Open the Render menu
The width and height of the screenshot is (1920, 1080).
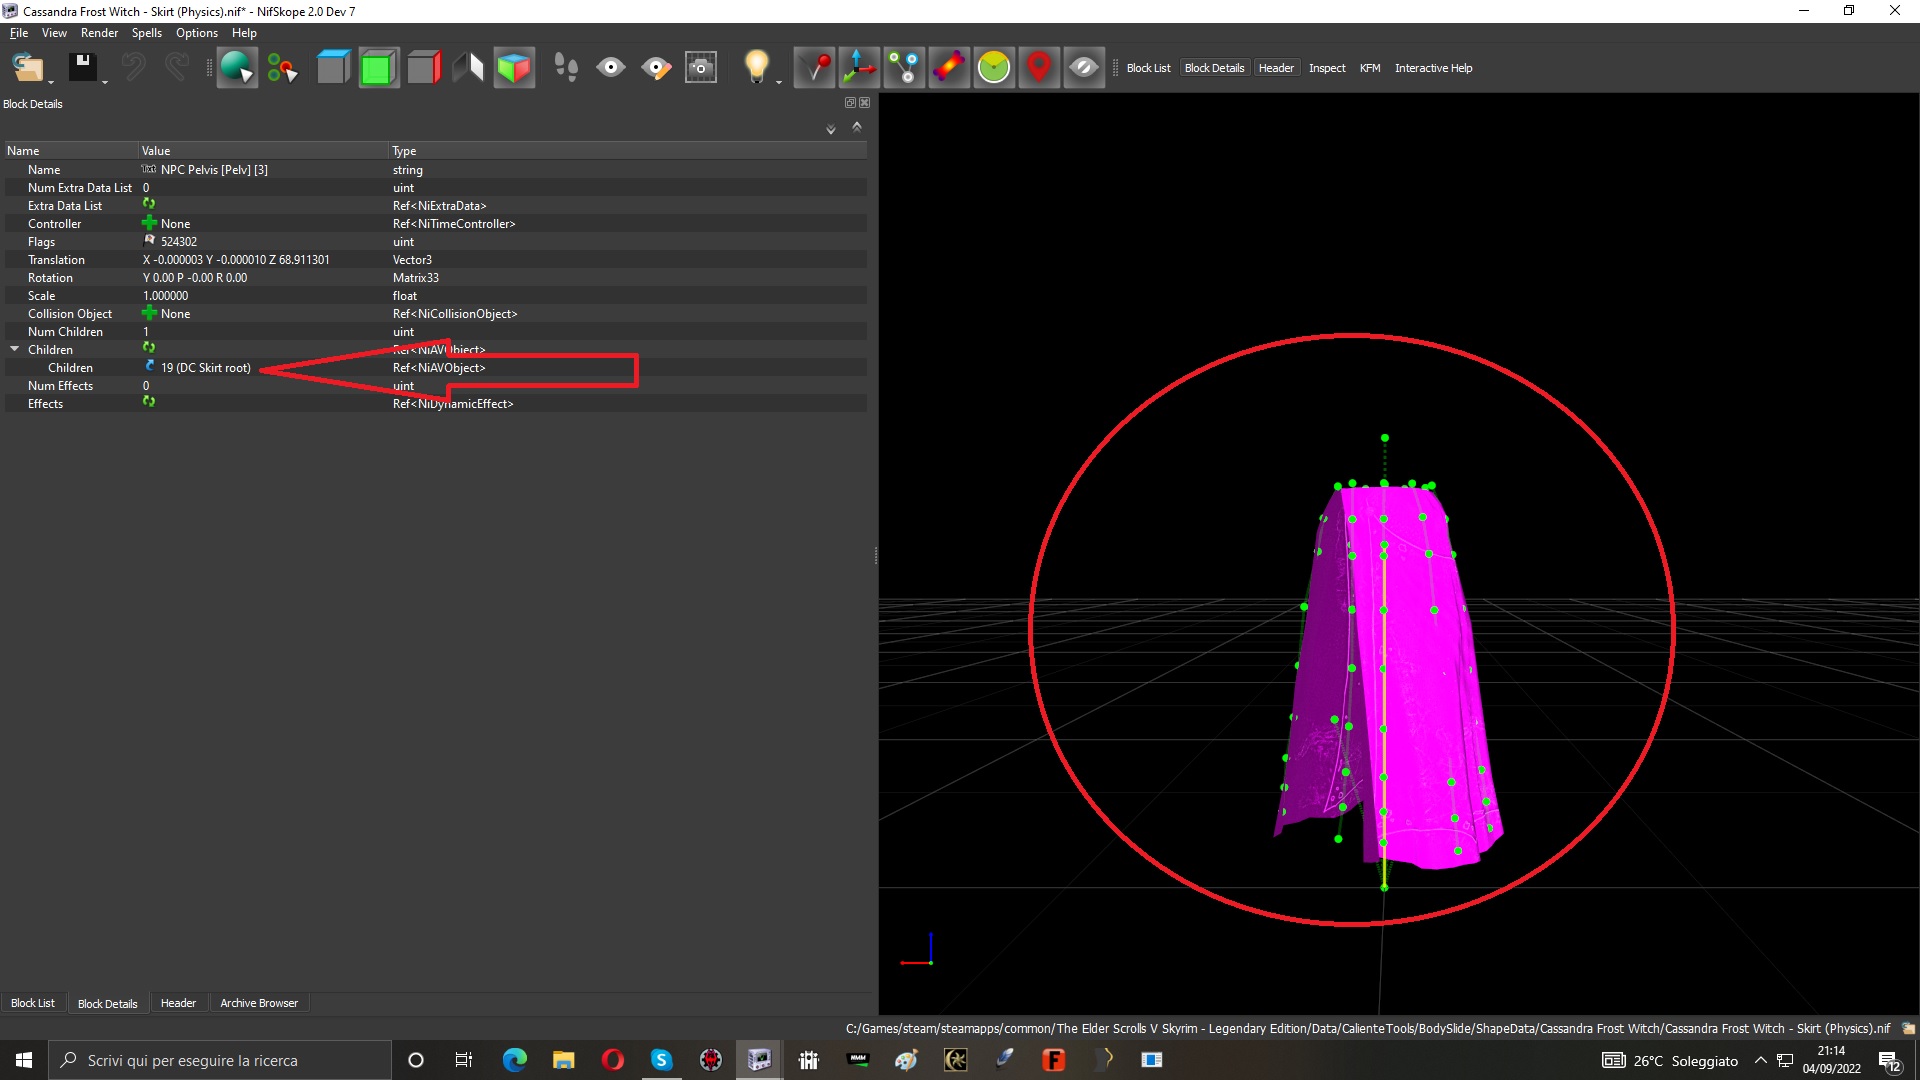(99, 33)
